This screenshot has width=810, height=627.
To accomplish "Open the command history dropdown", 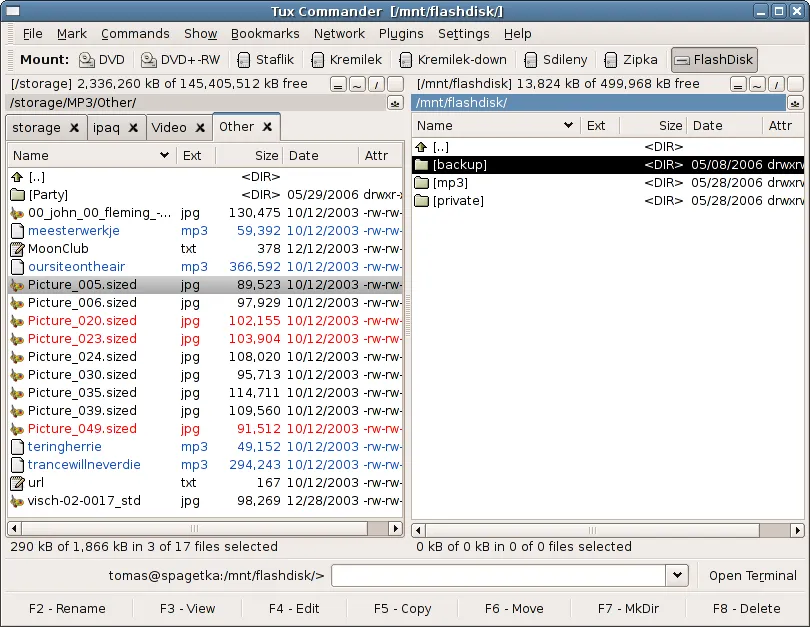I will coord(677,575).
